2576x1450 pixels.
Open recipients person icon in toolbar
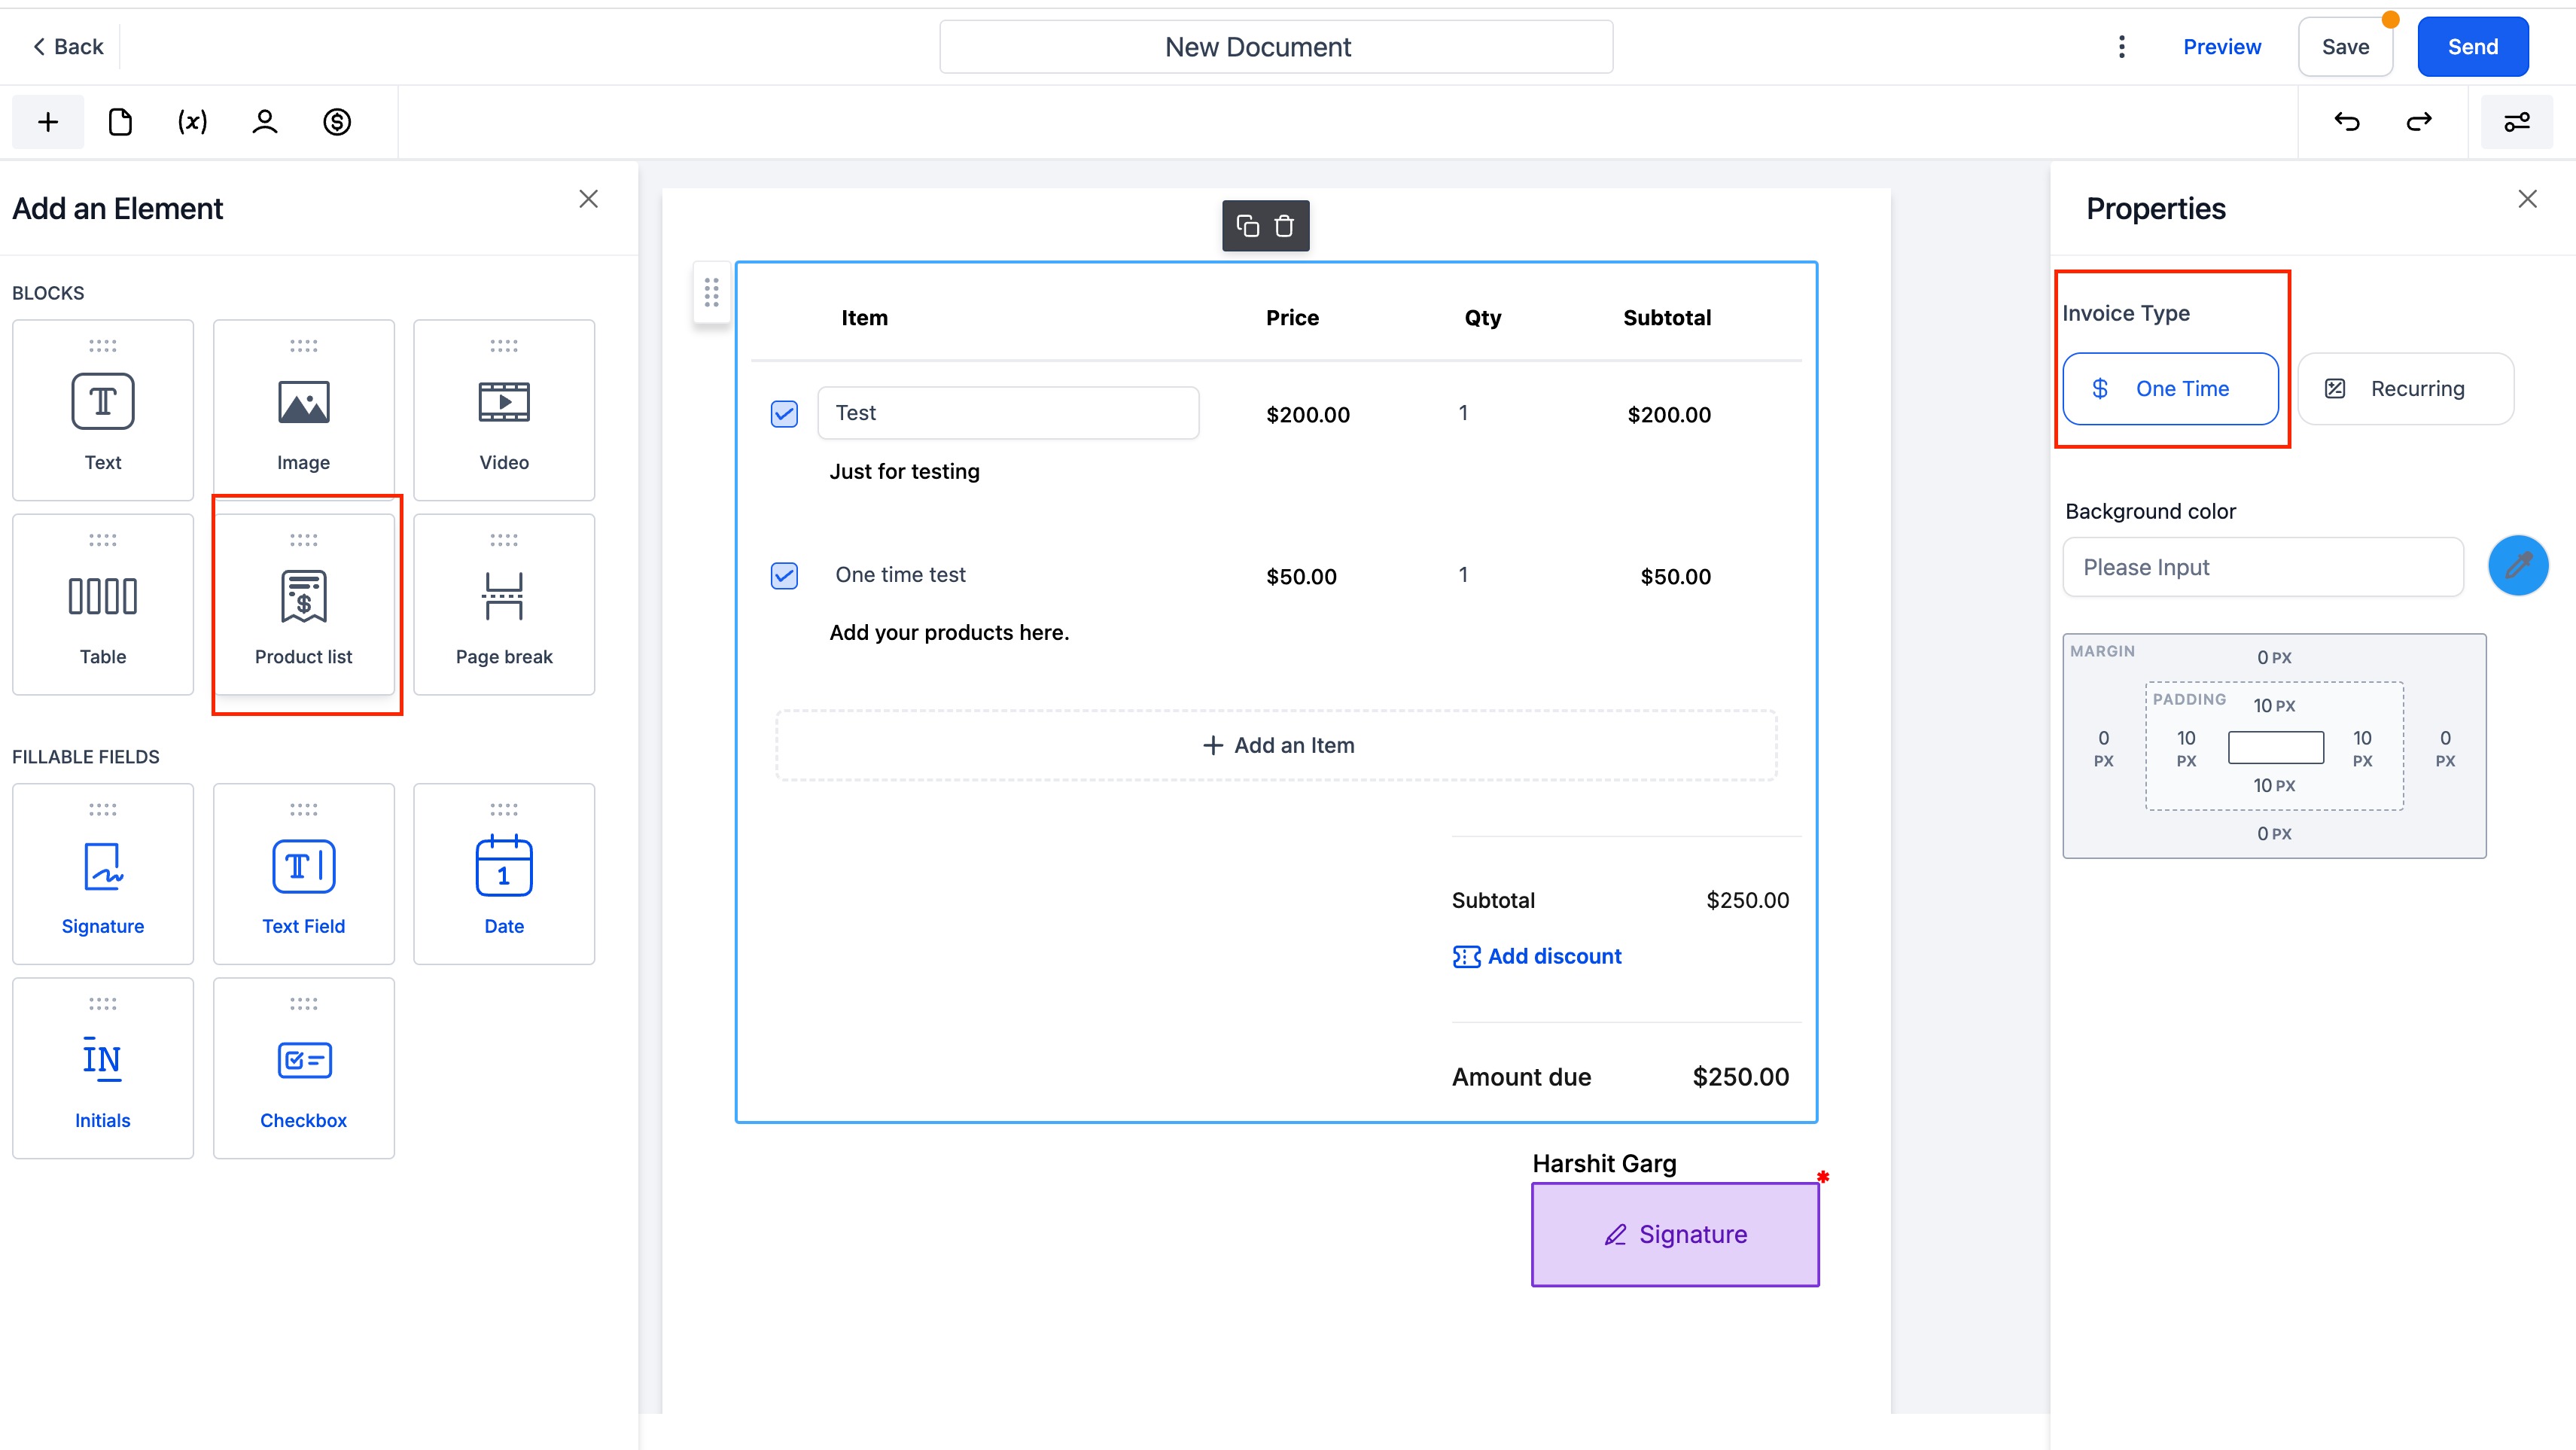pyautogui.click(x=264, y=122)
